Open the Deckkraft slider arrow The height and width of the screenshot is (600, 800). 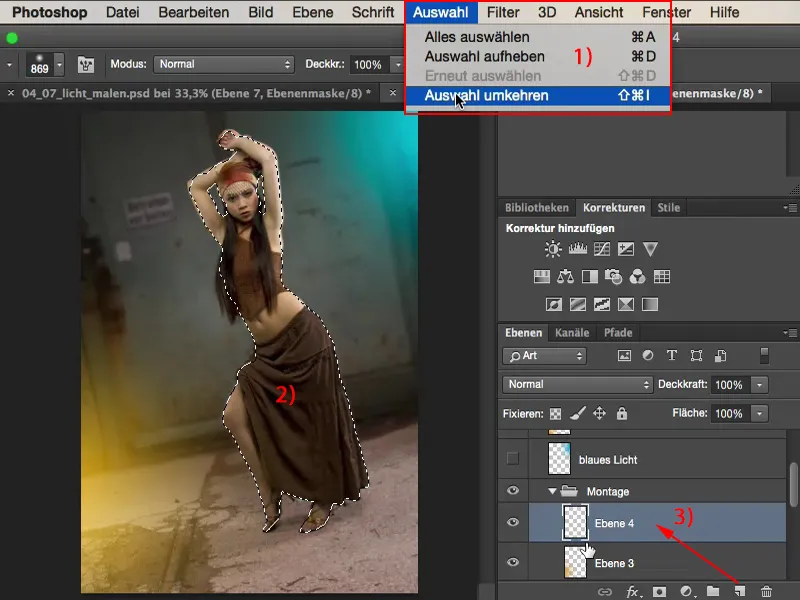click(759, 385)
